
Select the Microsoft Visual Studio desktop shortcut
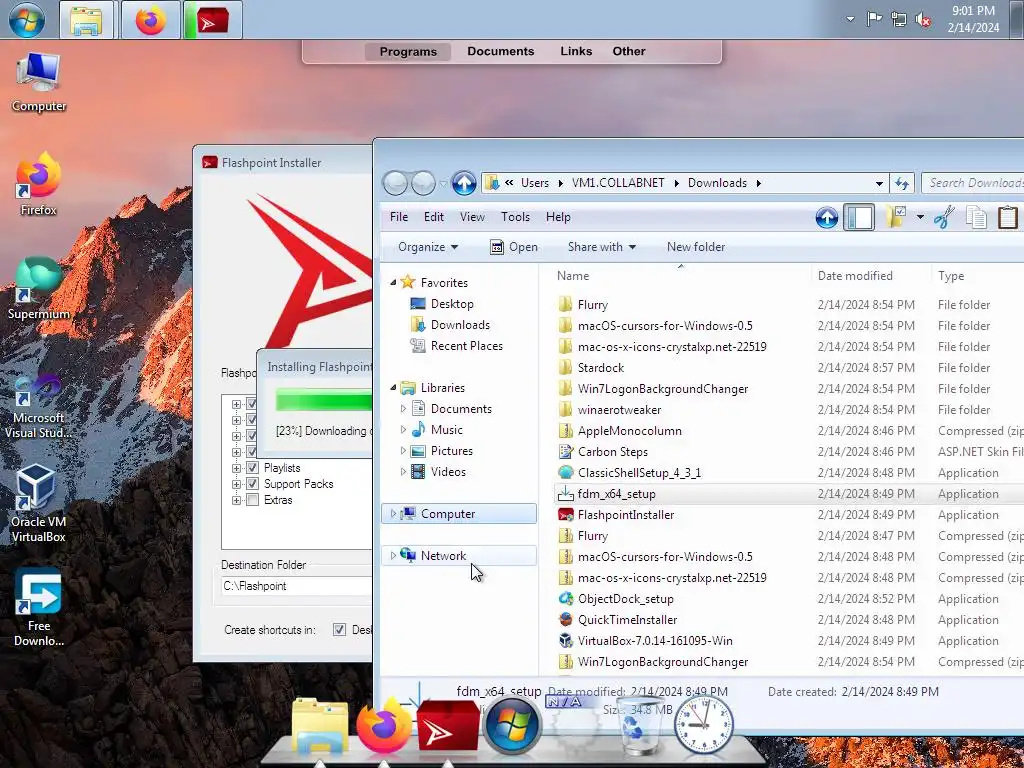point(39,407)
